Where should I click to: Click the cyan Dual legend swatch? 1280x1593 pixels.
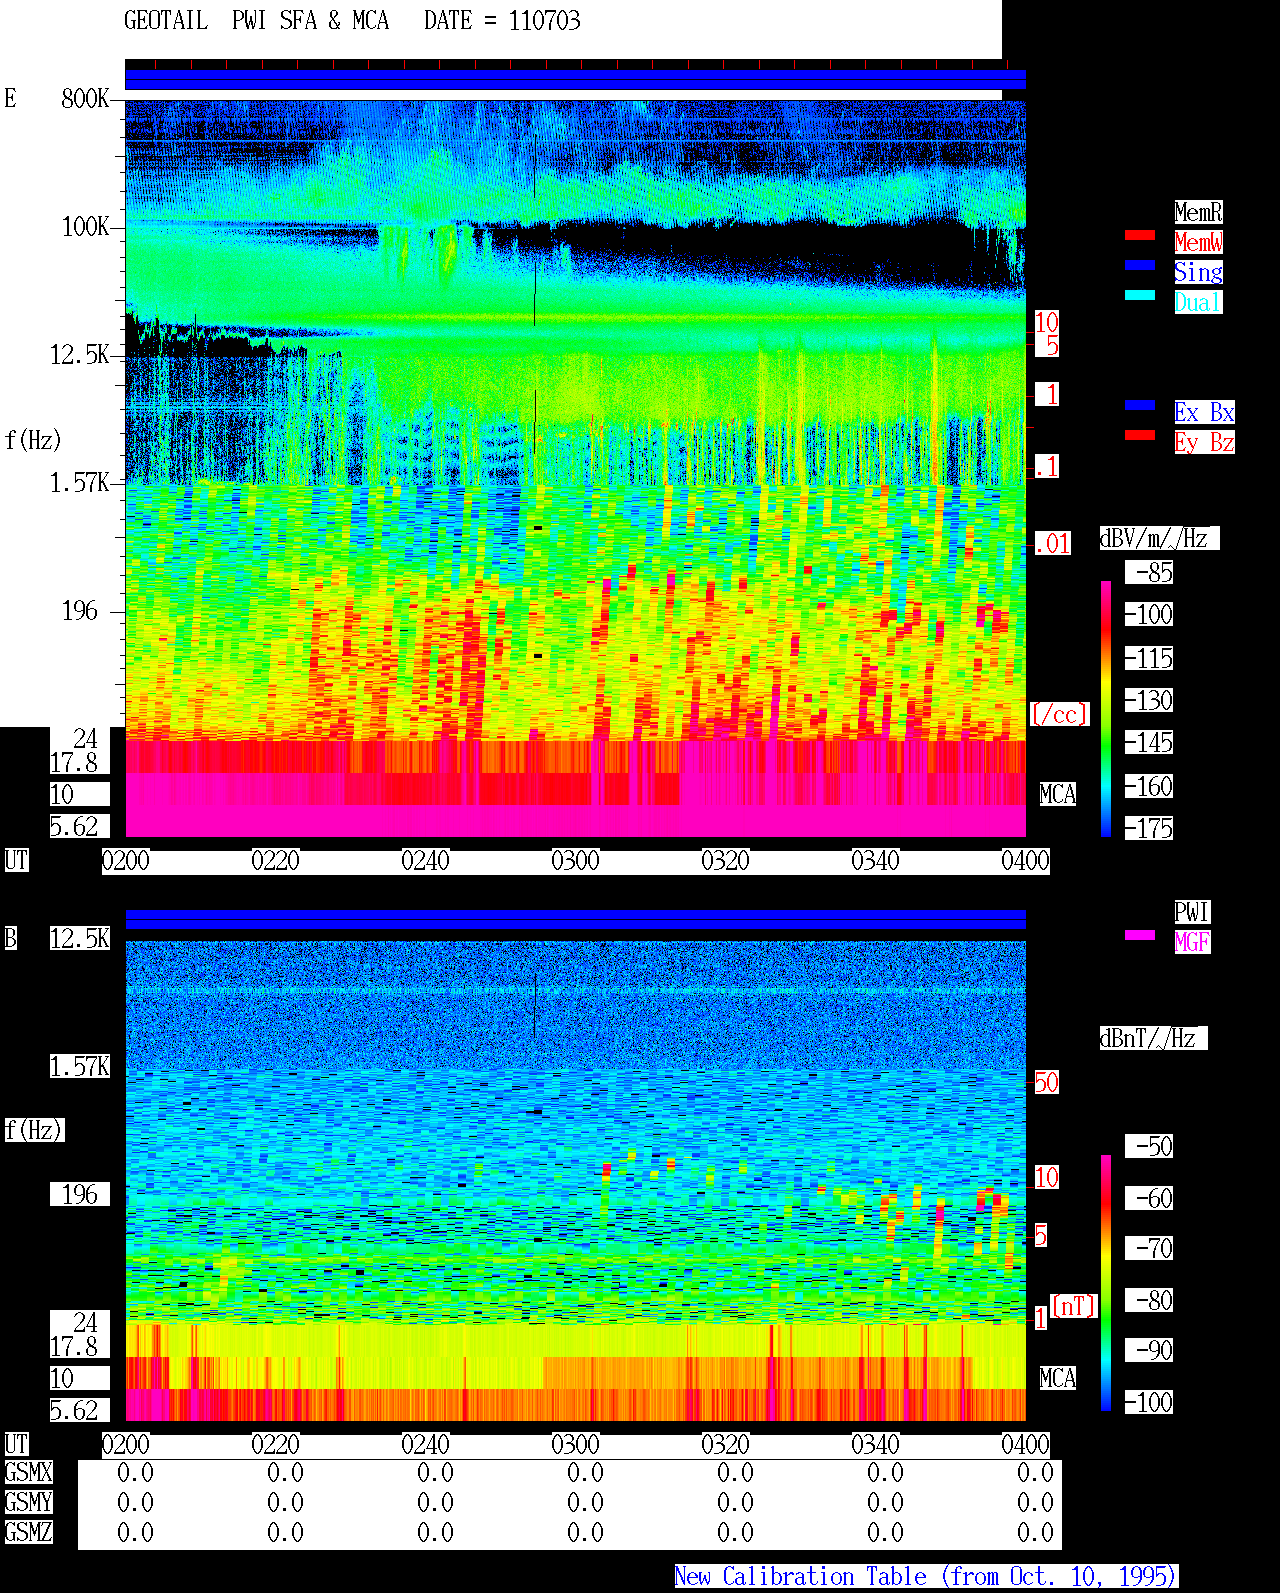(x=1140, y=295)
